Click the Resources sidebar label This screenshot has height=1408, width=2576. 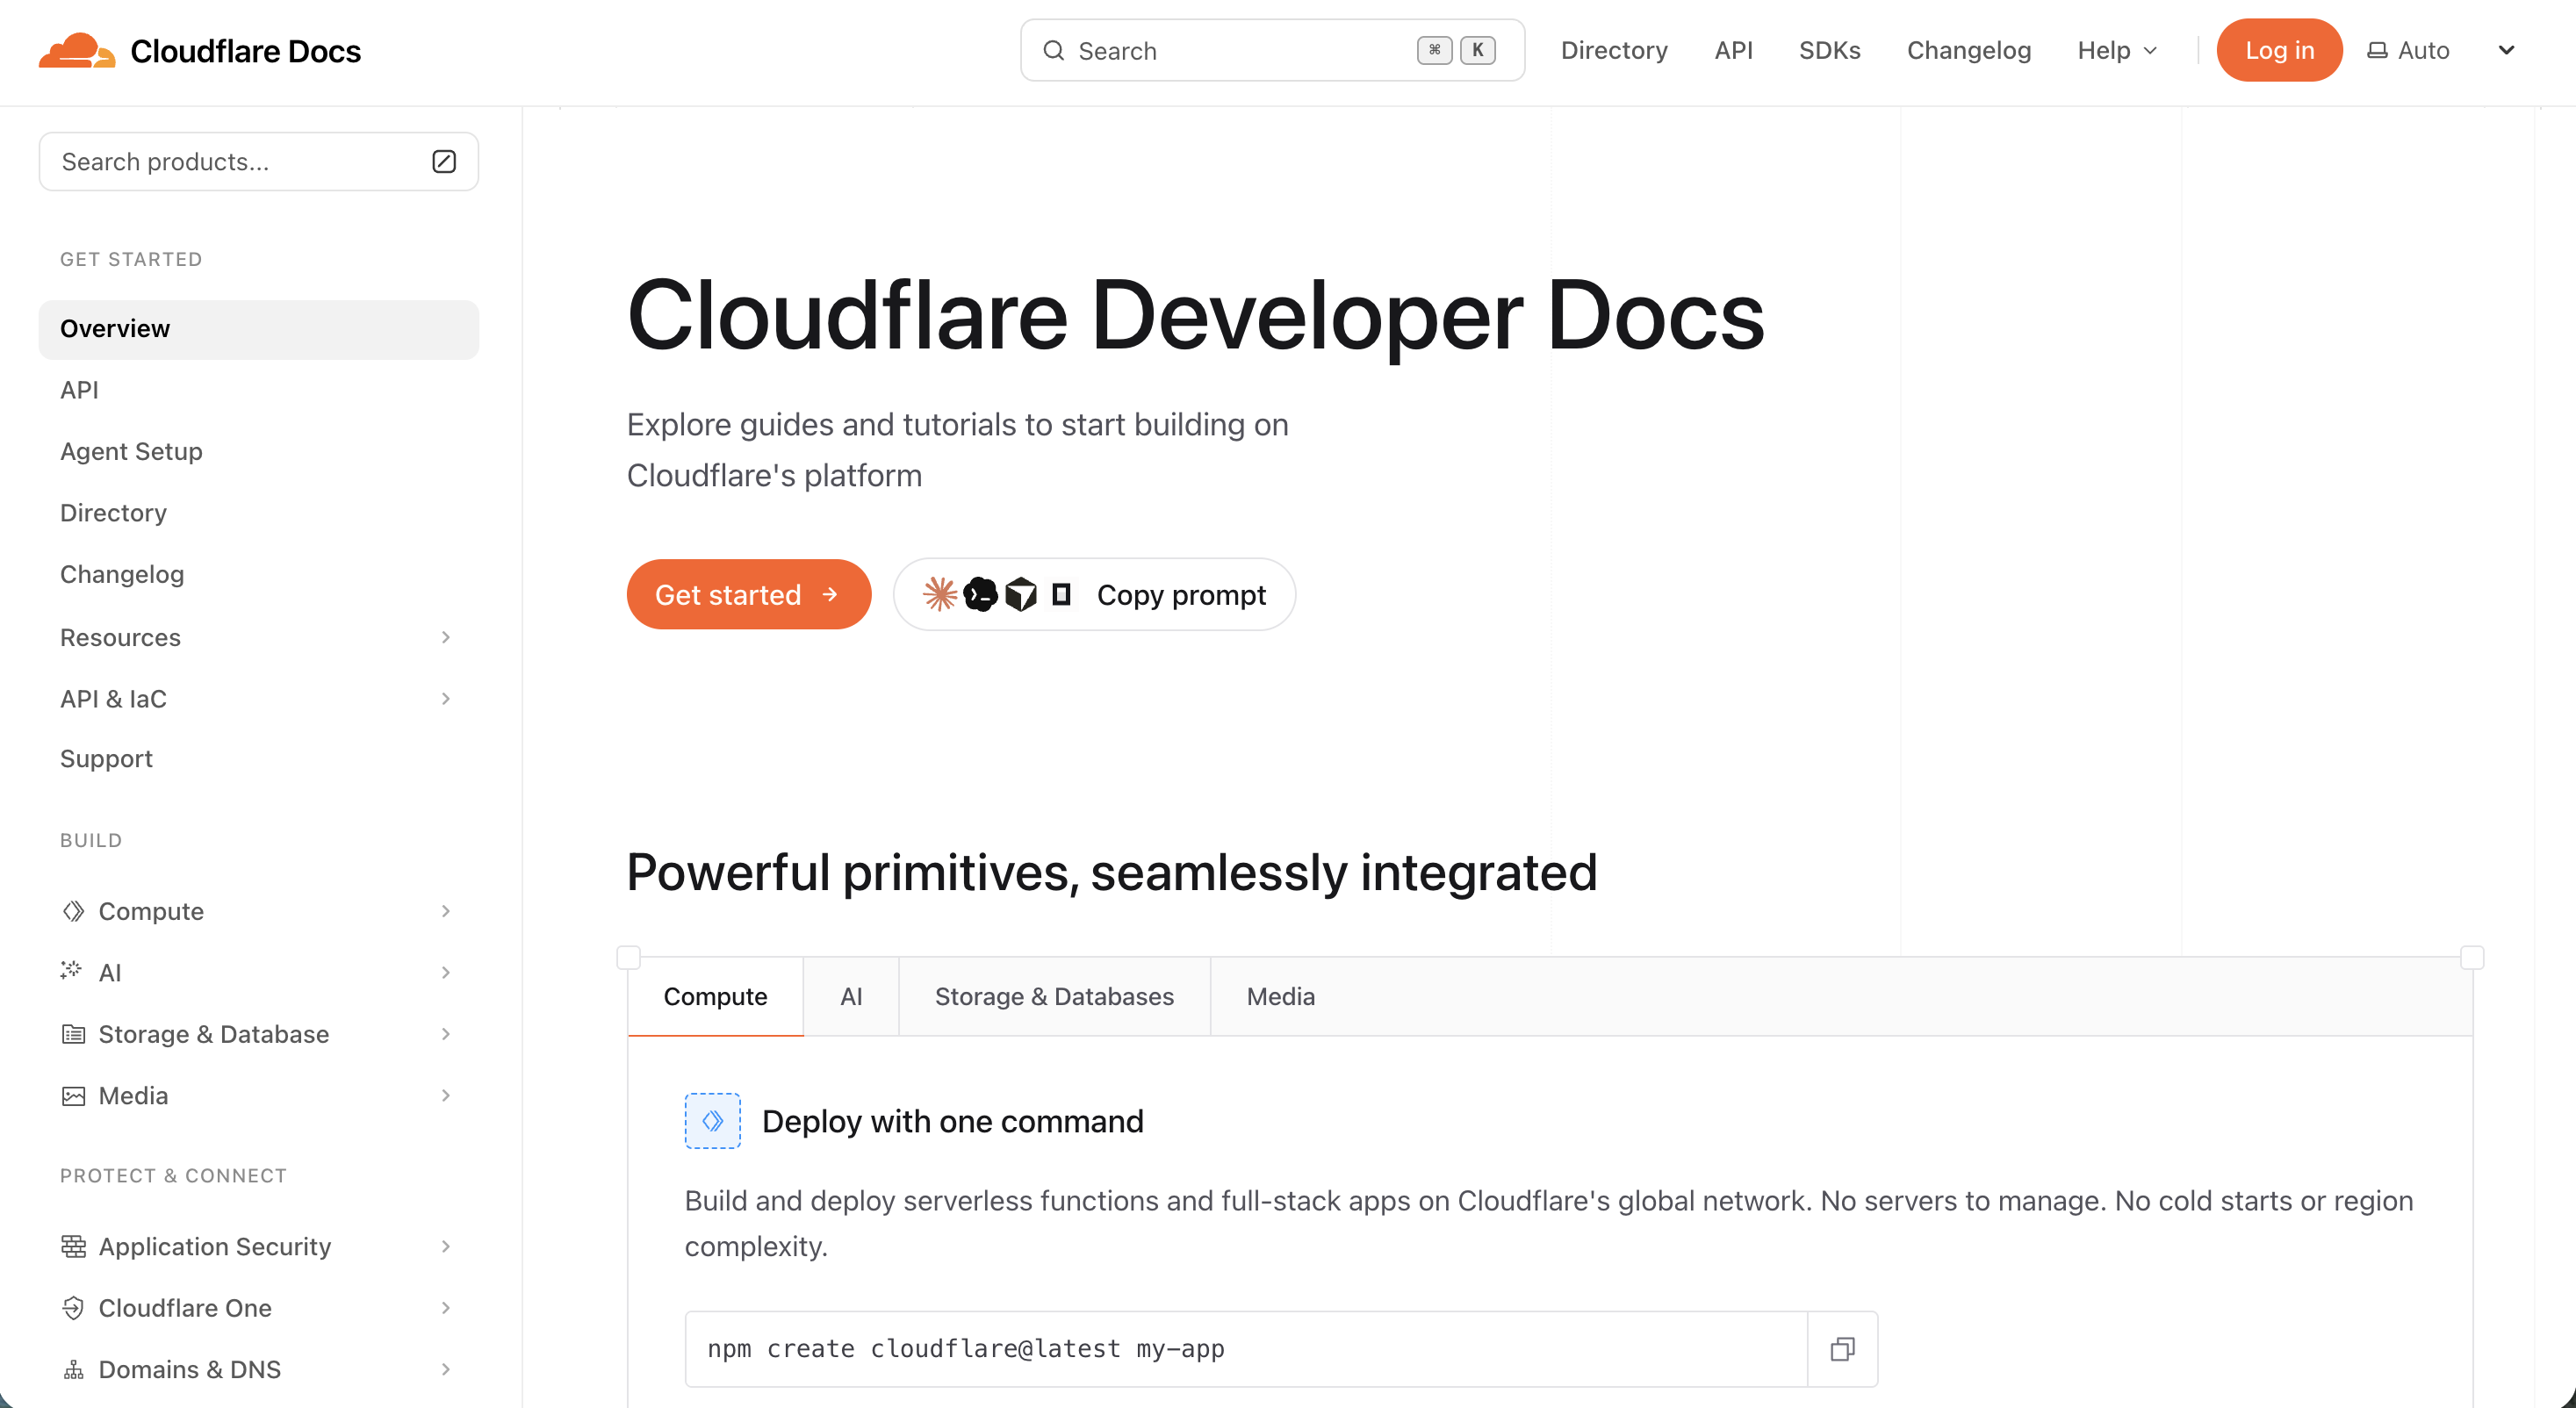(x=120, y=637)
